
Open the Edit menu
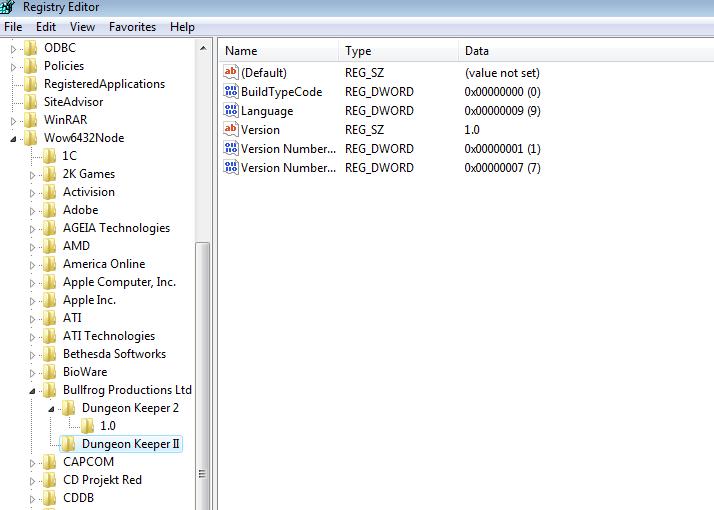click(46, 27)
